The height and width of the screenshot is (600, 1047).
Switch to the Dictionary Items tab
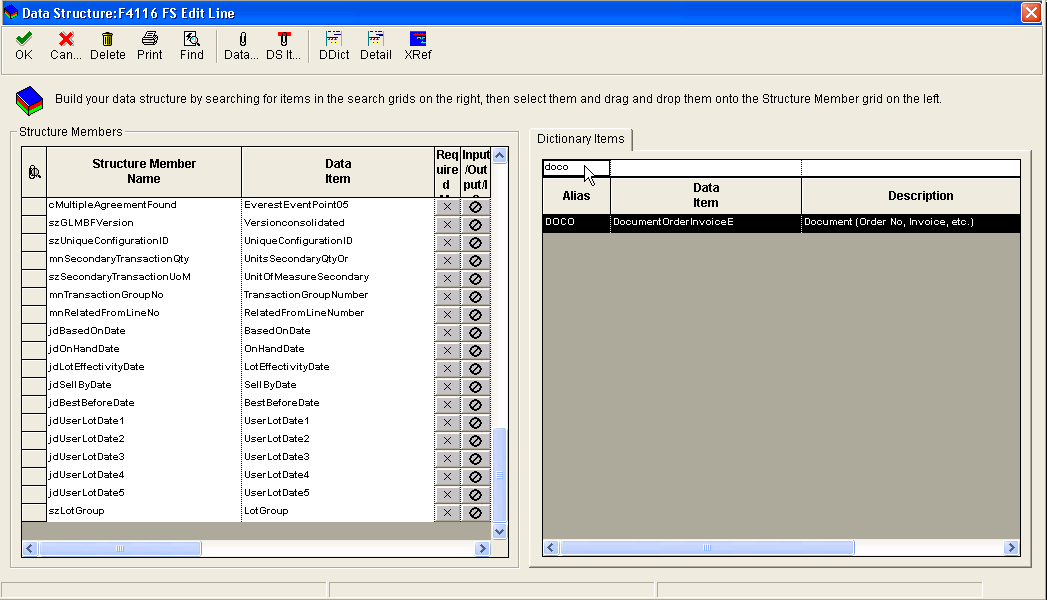[581, 139]
